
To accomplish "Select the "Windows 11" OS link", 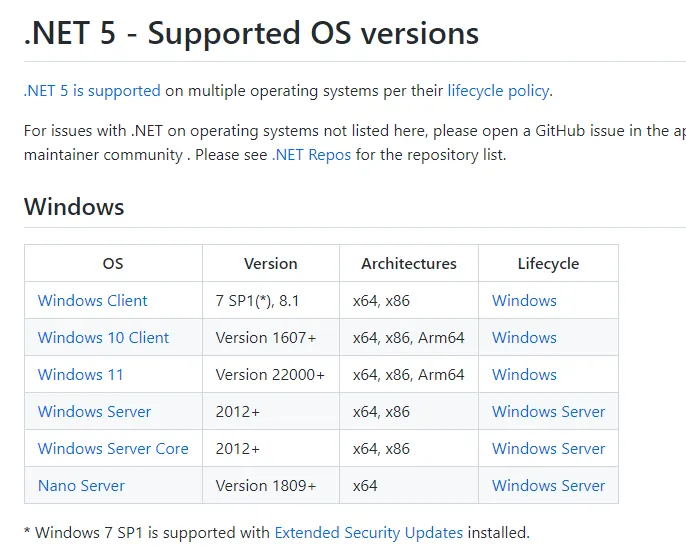I will point(80,375).
